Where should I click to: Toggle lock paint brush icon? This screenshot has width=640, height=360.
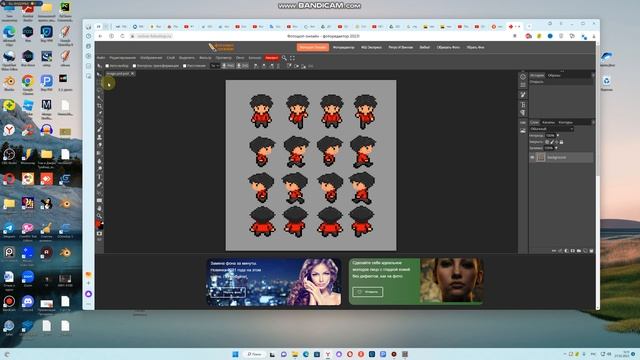point(552,142)
